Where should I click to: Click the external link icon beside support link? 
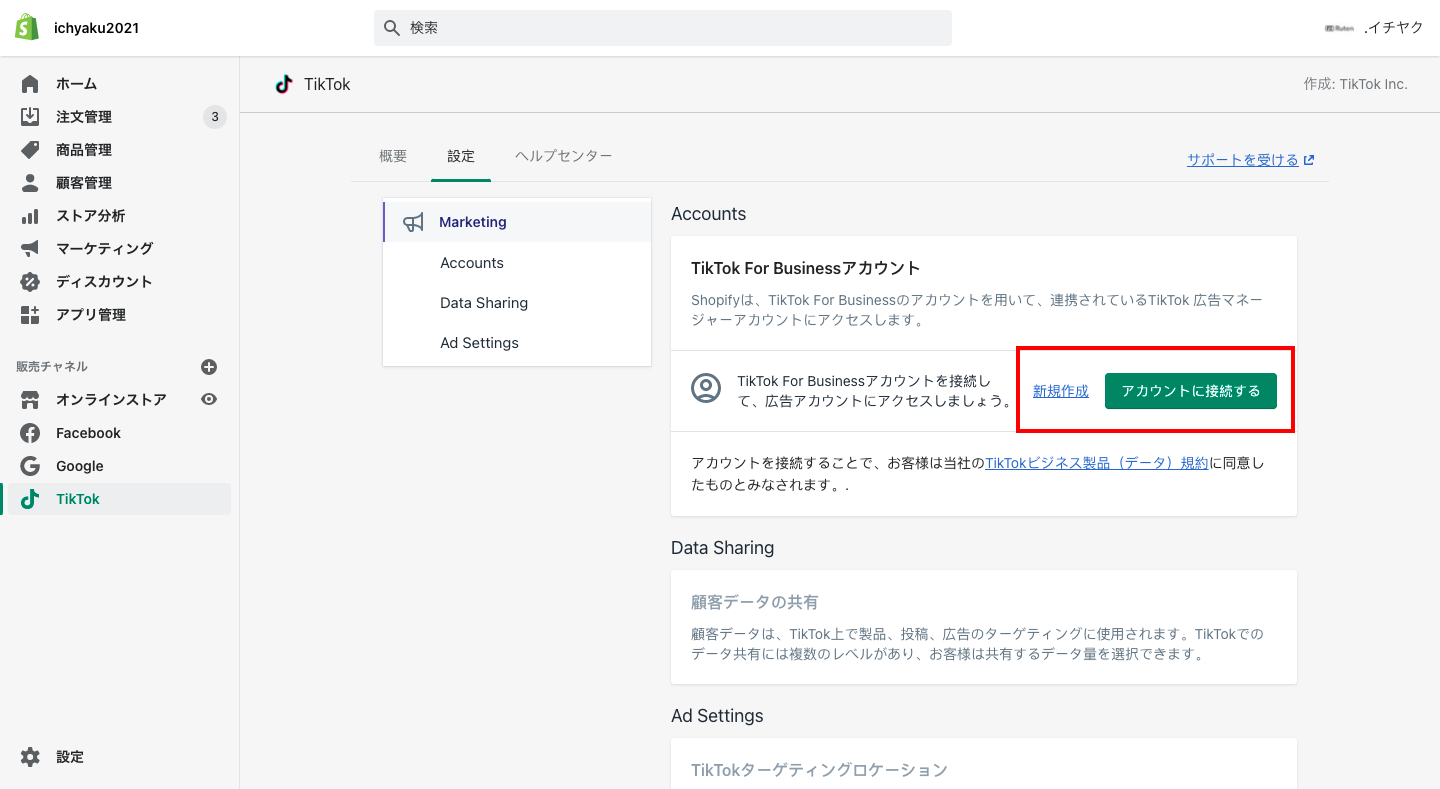[x=1309, y=160]
